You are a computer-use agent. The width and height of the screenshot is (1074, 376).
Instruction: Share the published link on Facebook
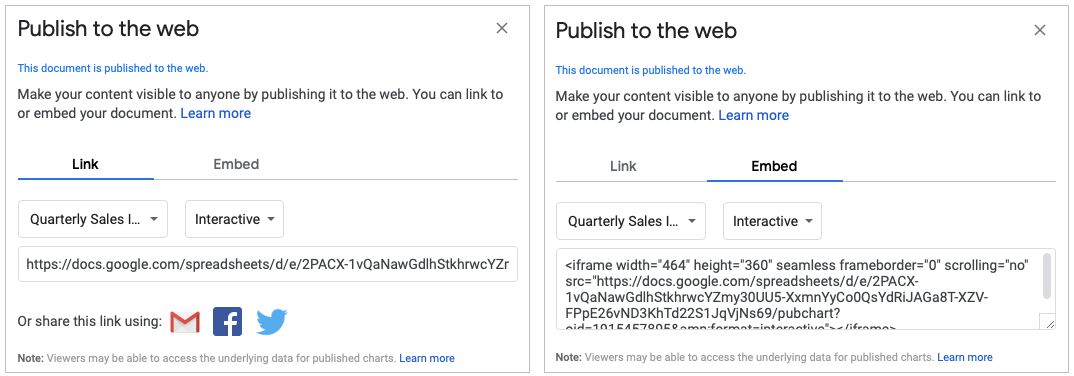pyautogui.click(x=227, y=321)
